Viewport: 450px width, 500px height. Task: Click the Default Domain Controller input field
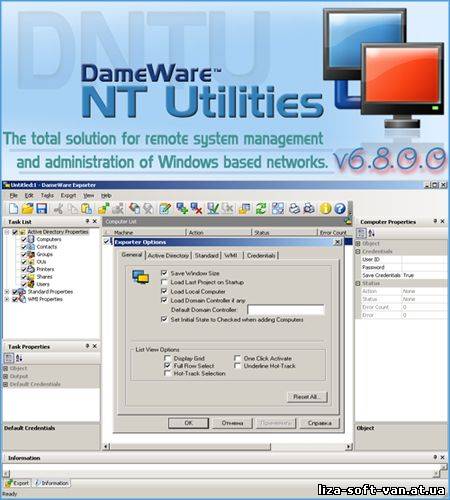pyautogui.click(x=286, y=310)
